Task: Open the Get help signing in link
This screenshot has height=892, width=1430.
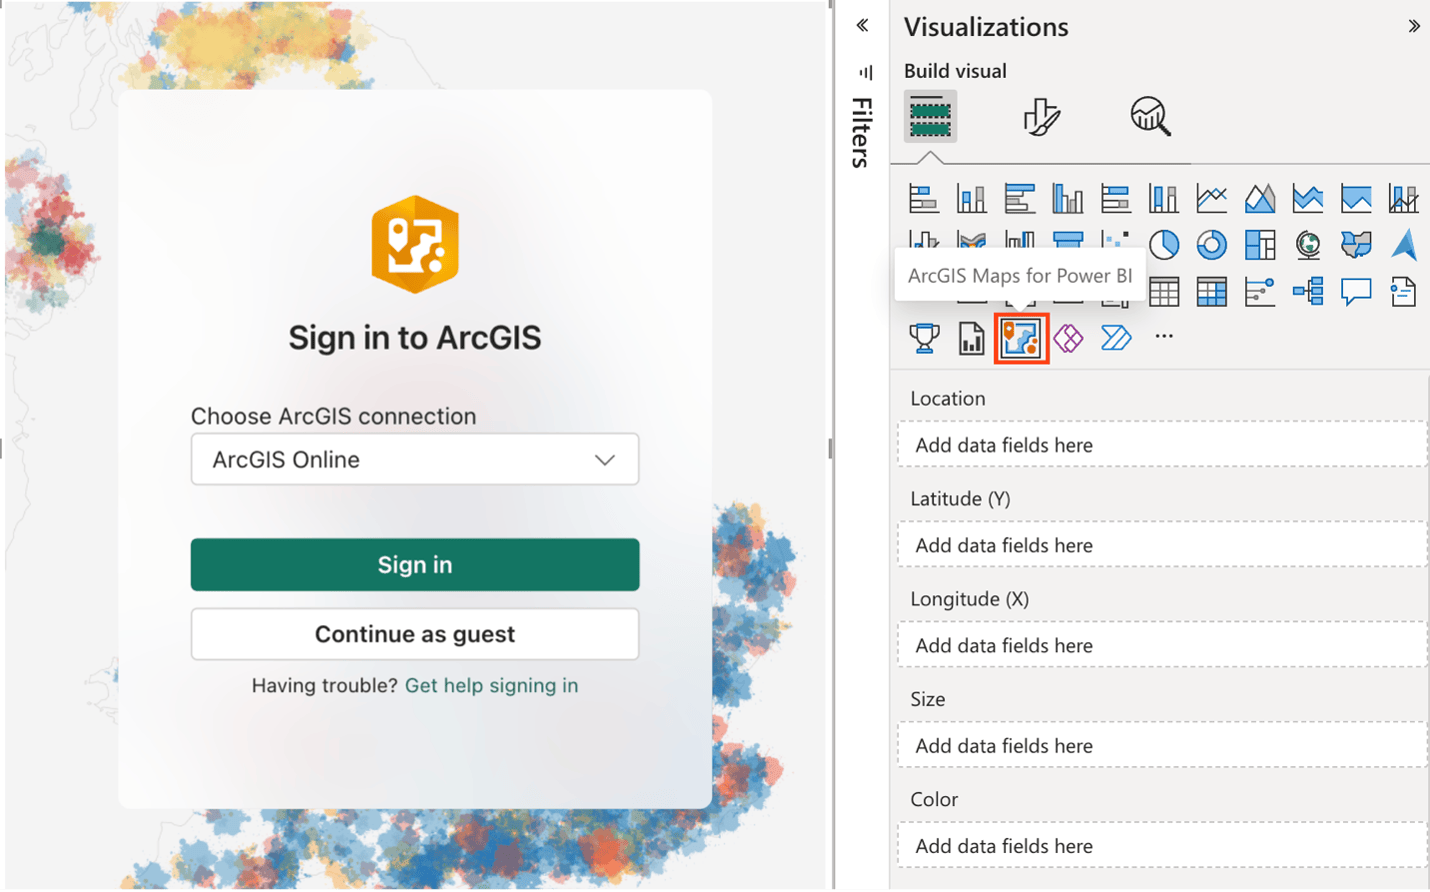Action: (x=491, y=686)
